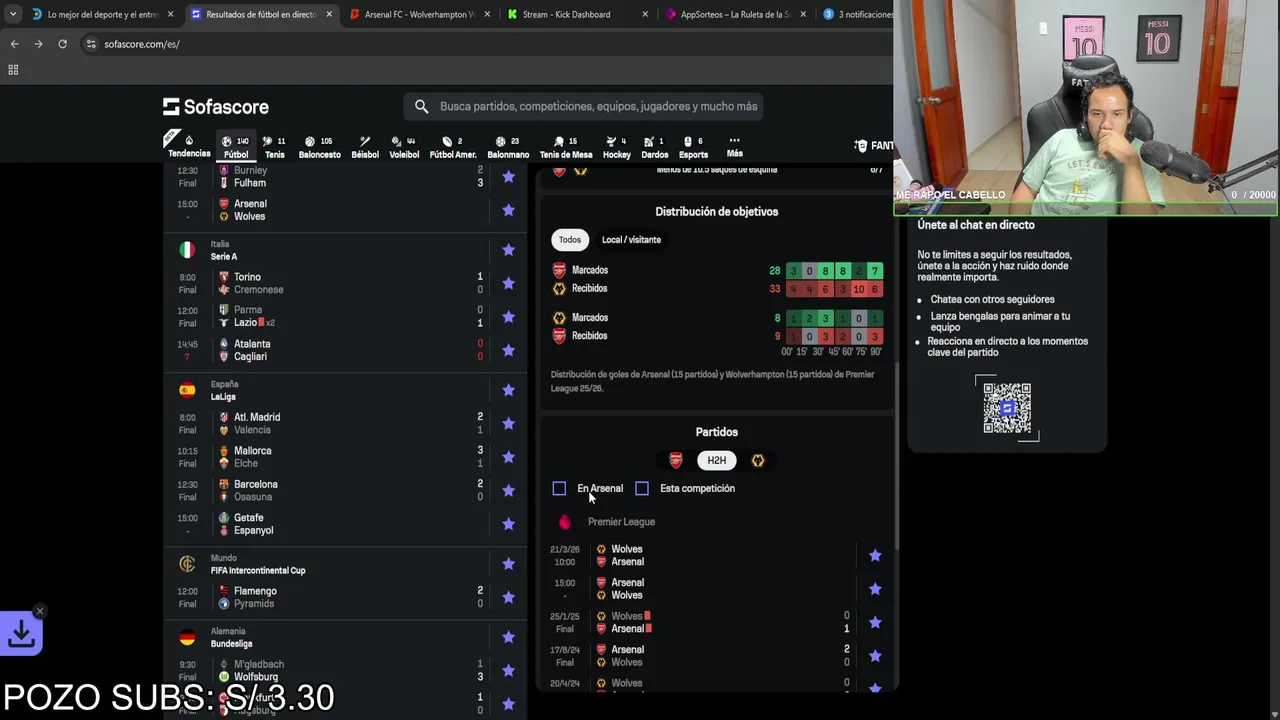The height and width of the screenshot is (720, 1280).
Task: Open the apps grid icon in the bookmarks bar
Action: 13,70
